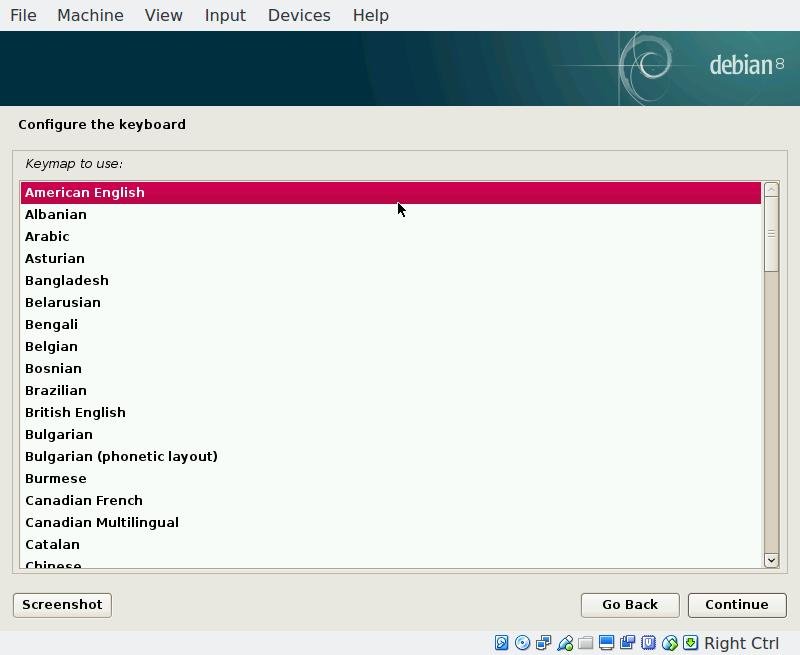This screenshot has height=655, width=800.
Task: Select the British English keymap
Action: (391, 412)
